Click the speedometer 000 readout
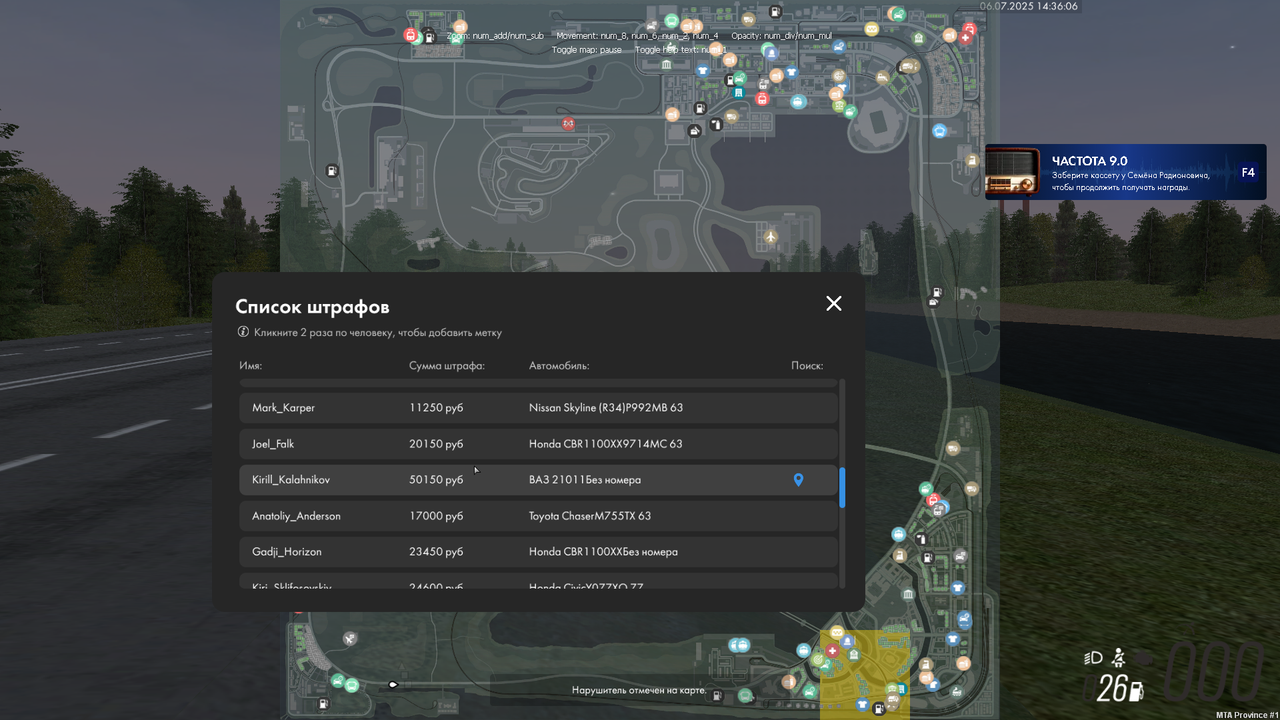Image resolution: width=1280 pixels, height=720 pixels. (1216, 670)
